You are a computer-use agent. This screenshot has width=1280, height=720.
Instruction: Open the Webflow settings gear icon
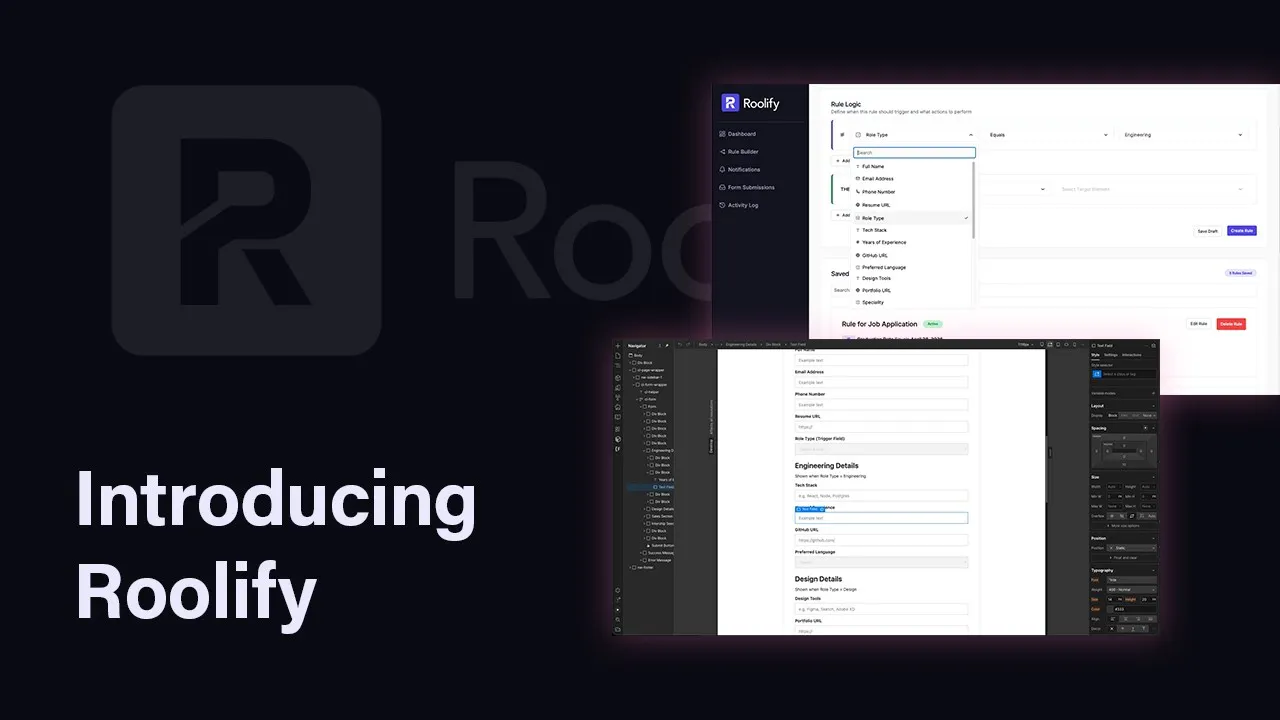click(x=618, y=590)
